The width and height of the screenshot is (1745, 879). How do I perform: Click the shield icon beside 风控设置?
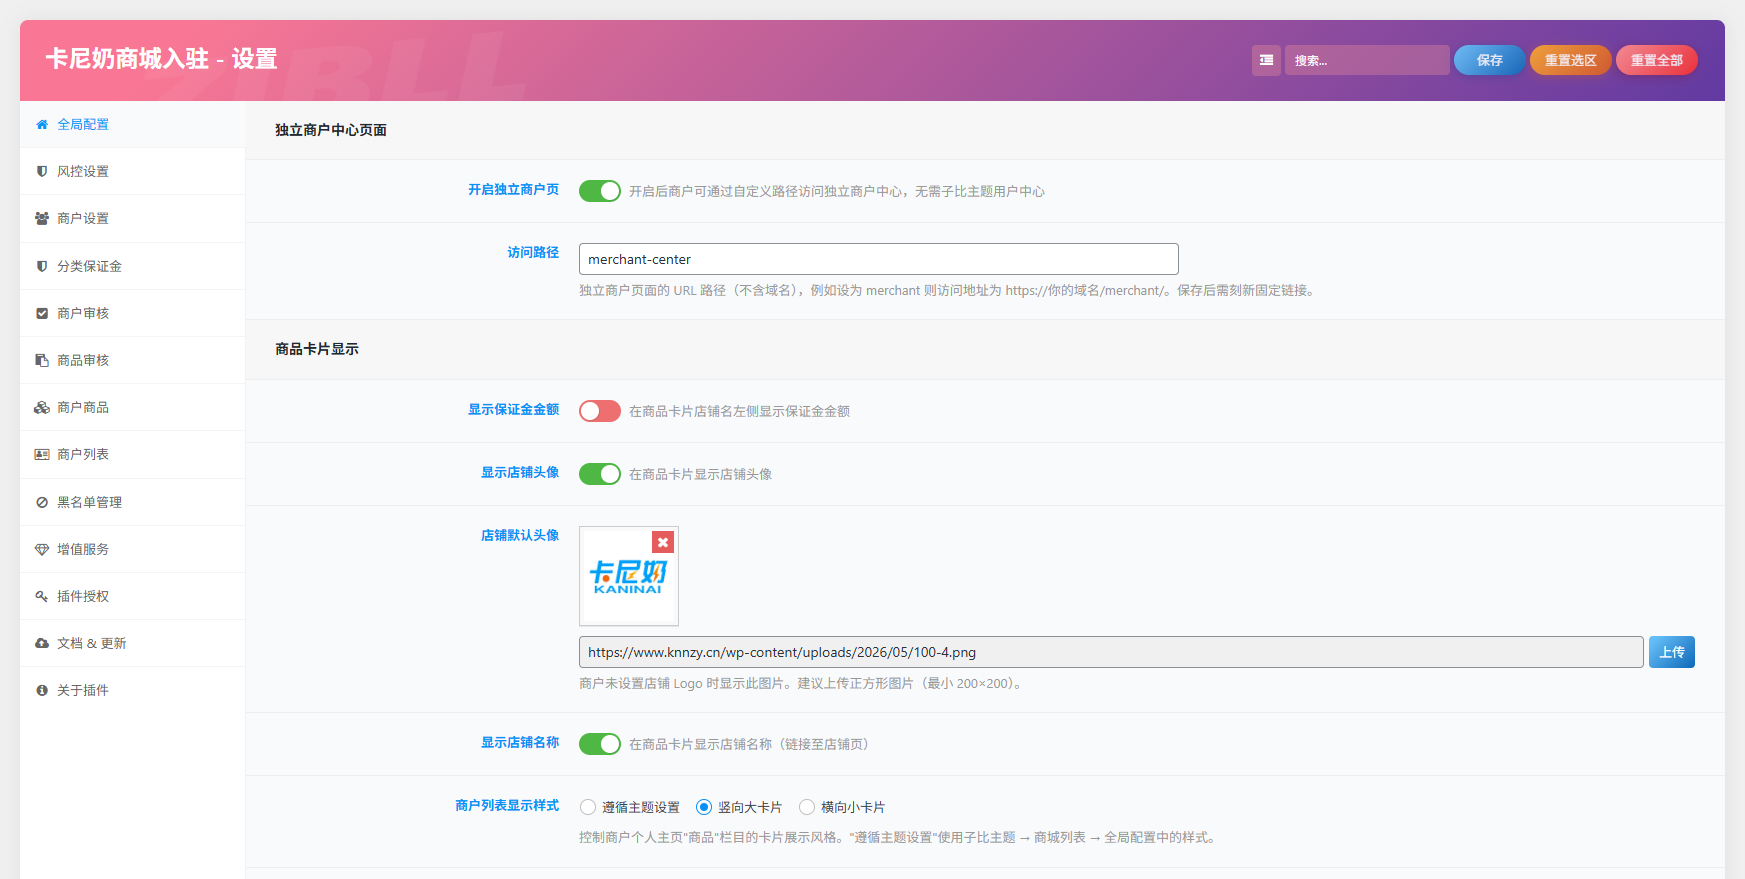pyautogui.click(x=42, y=172)
